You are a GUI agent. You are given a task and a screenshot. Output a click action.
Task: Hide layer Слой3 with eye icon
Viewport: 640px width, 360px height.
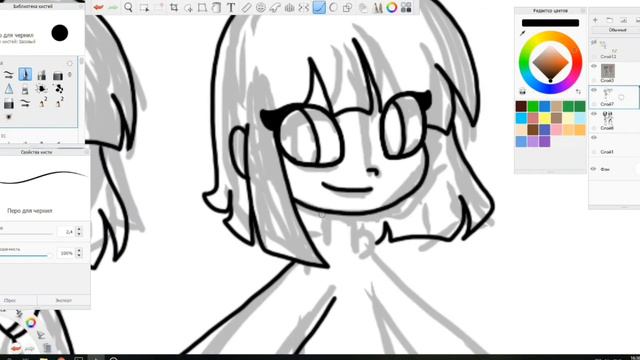(594, 66)
